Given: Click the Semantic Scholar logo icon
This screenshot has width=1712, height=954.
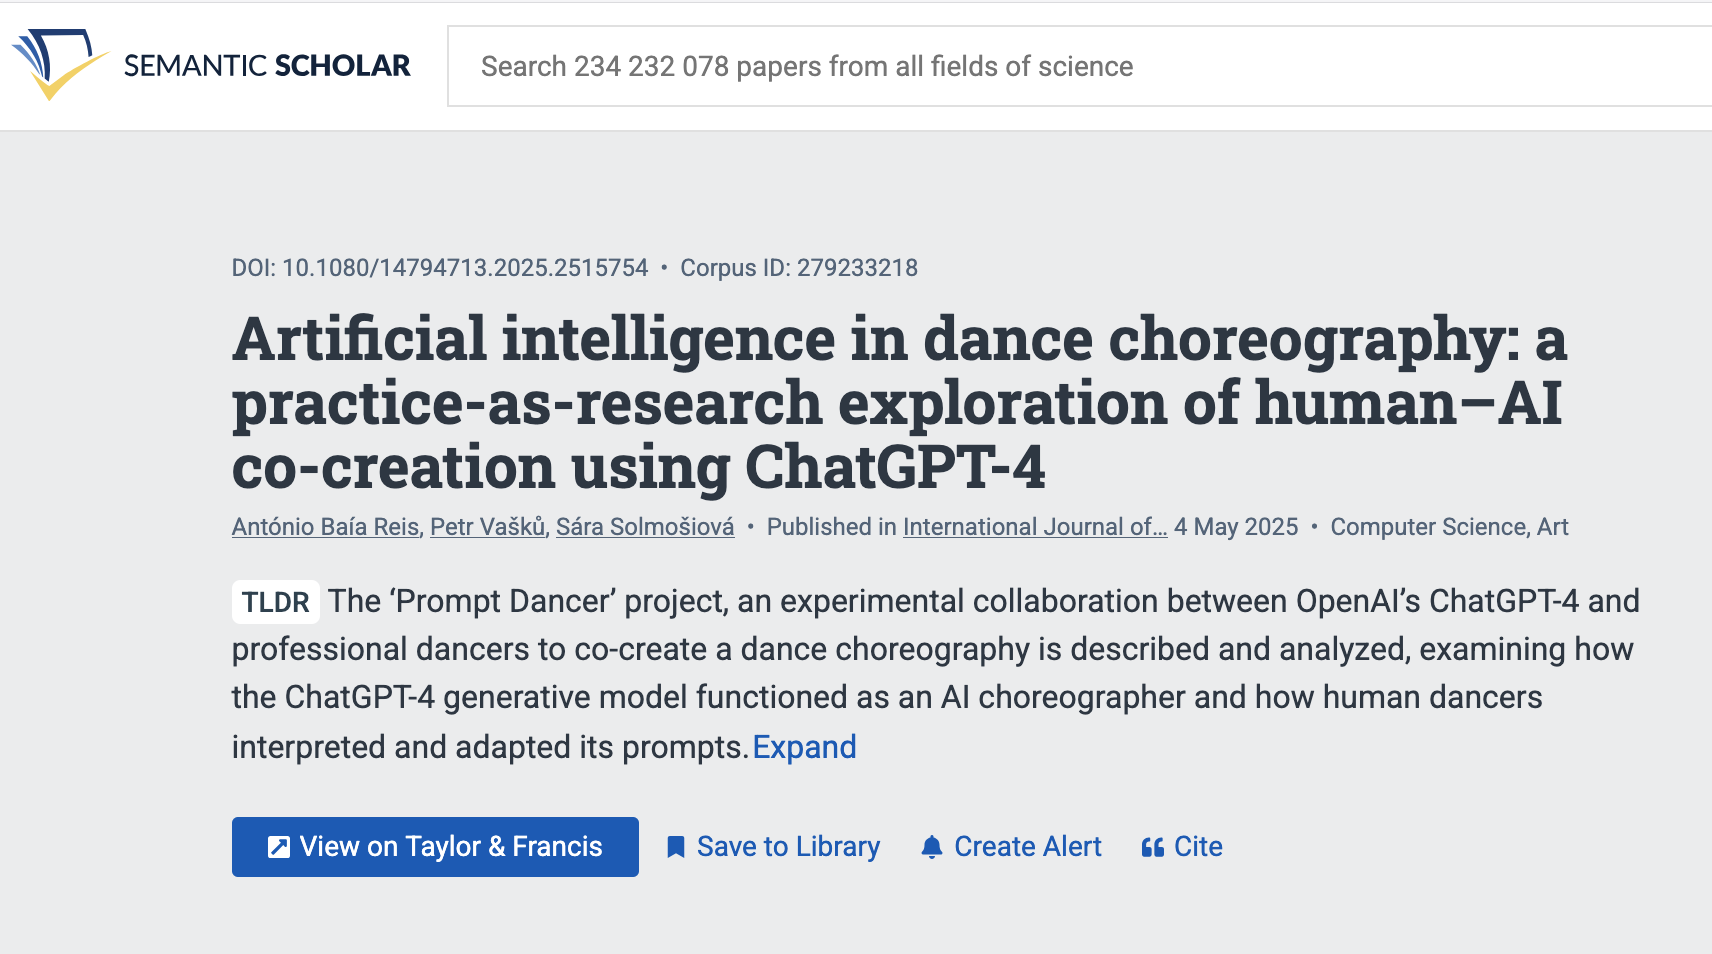Looking at the screenshot, I should point(58,64).
